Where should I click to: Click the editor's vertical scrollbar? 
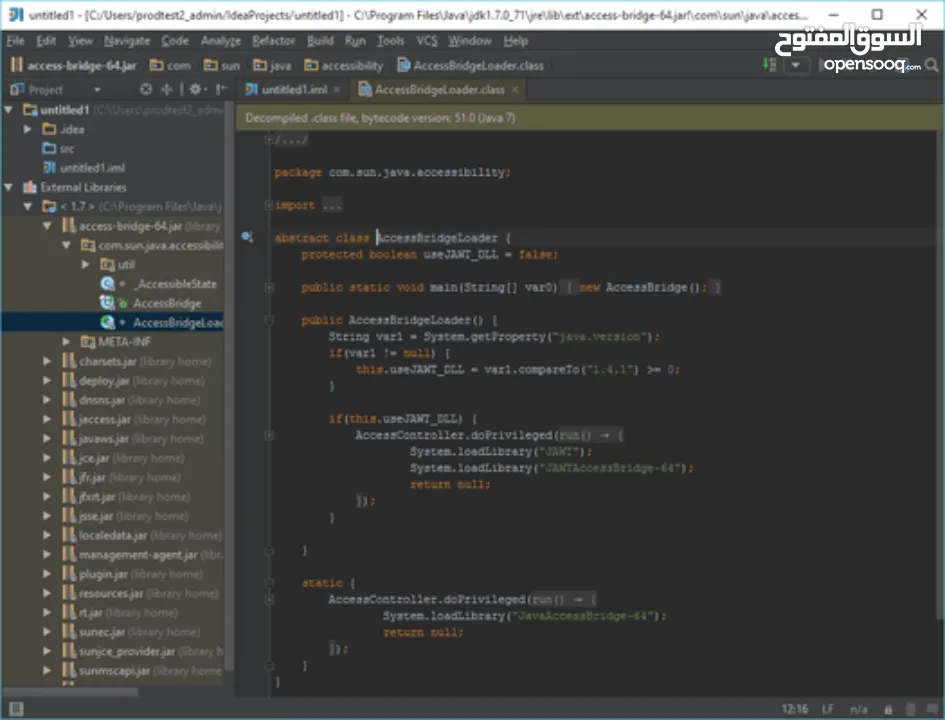click(938, 400)
